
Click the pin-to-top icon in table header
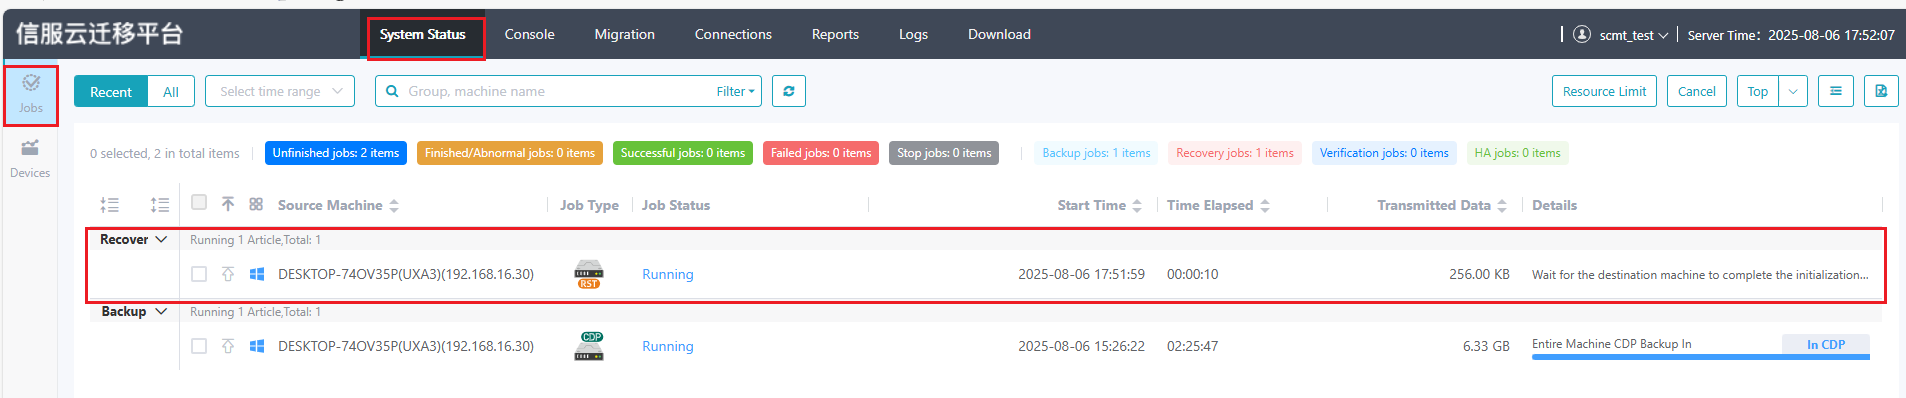pyautogui.click(x=228, y=204)
